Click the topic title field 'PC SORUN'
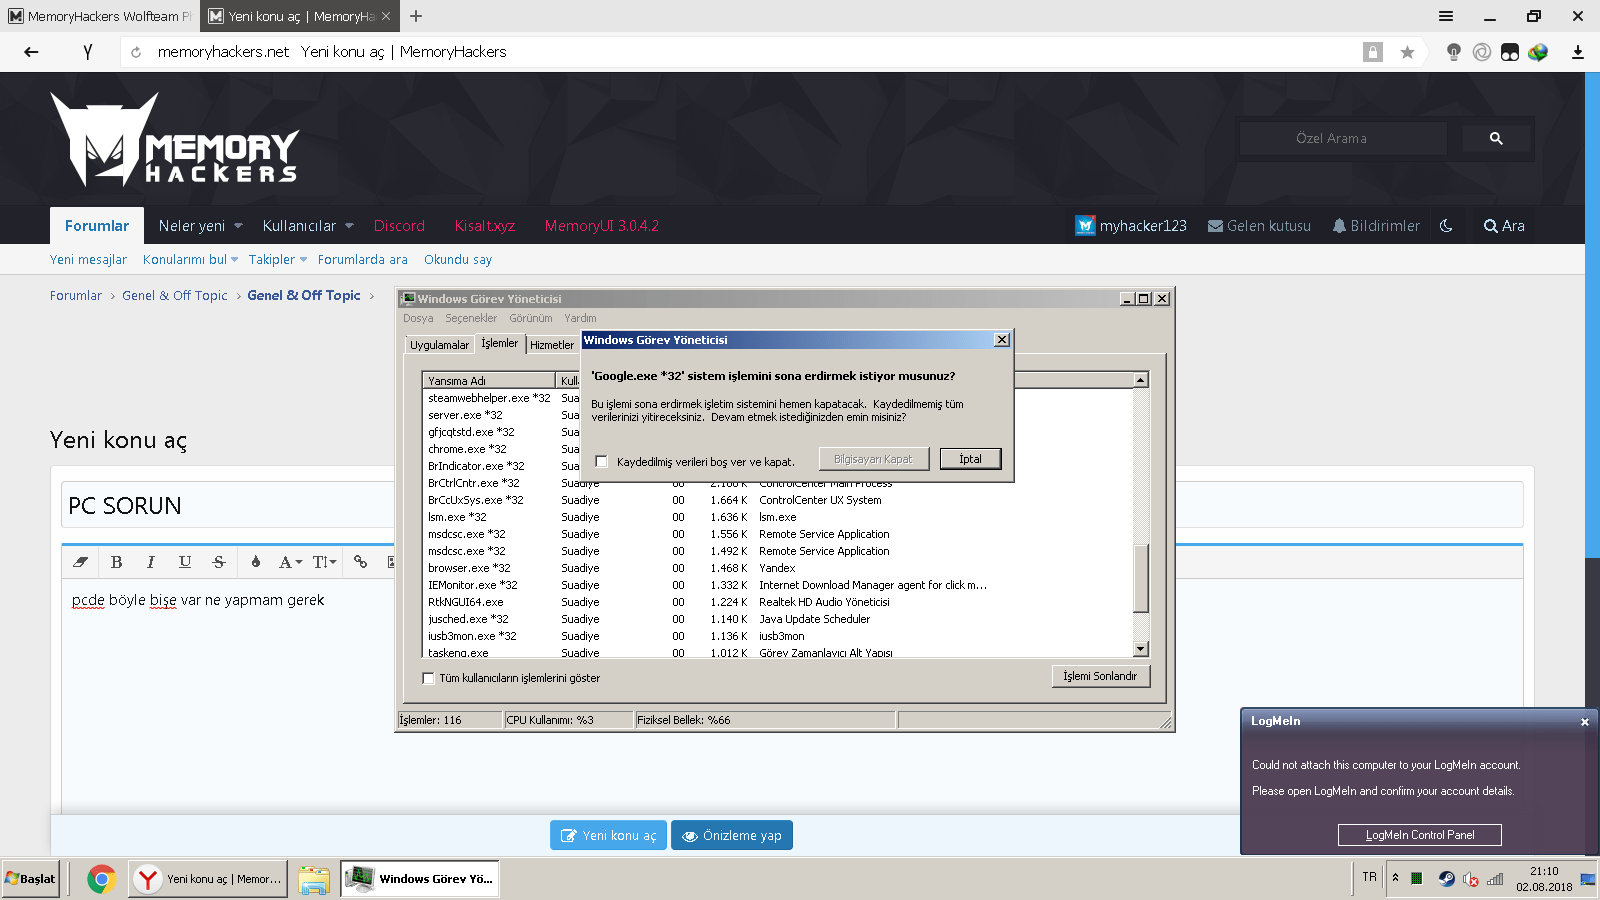1600x900 pixels. point(792,505)
